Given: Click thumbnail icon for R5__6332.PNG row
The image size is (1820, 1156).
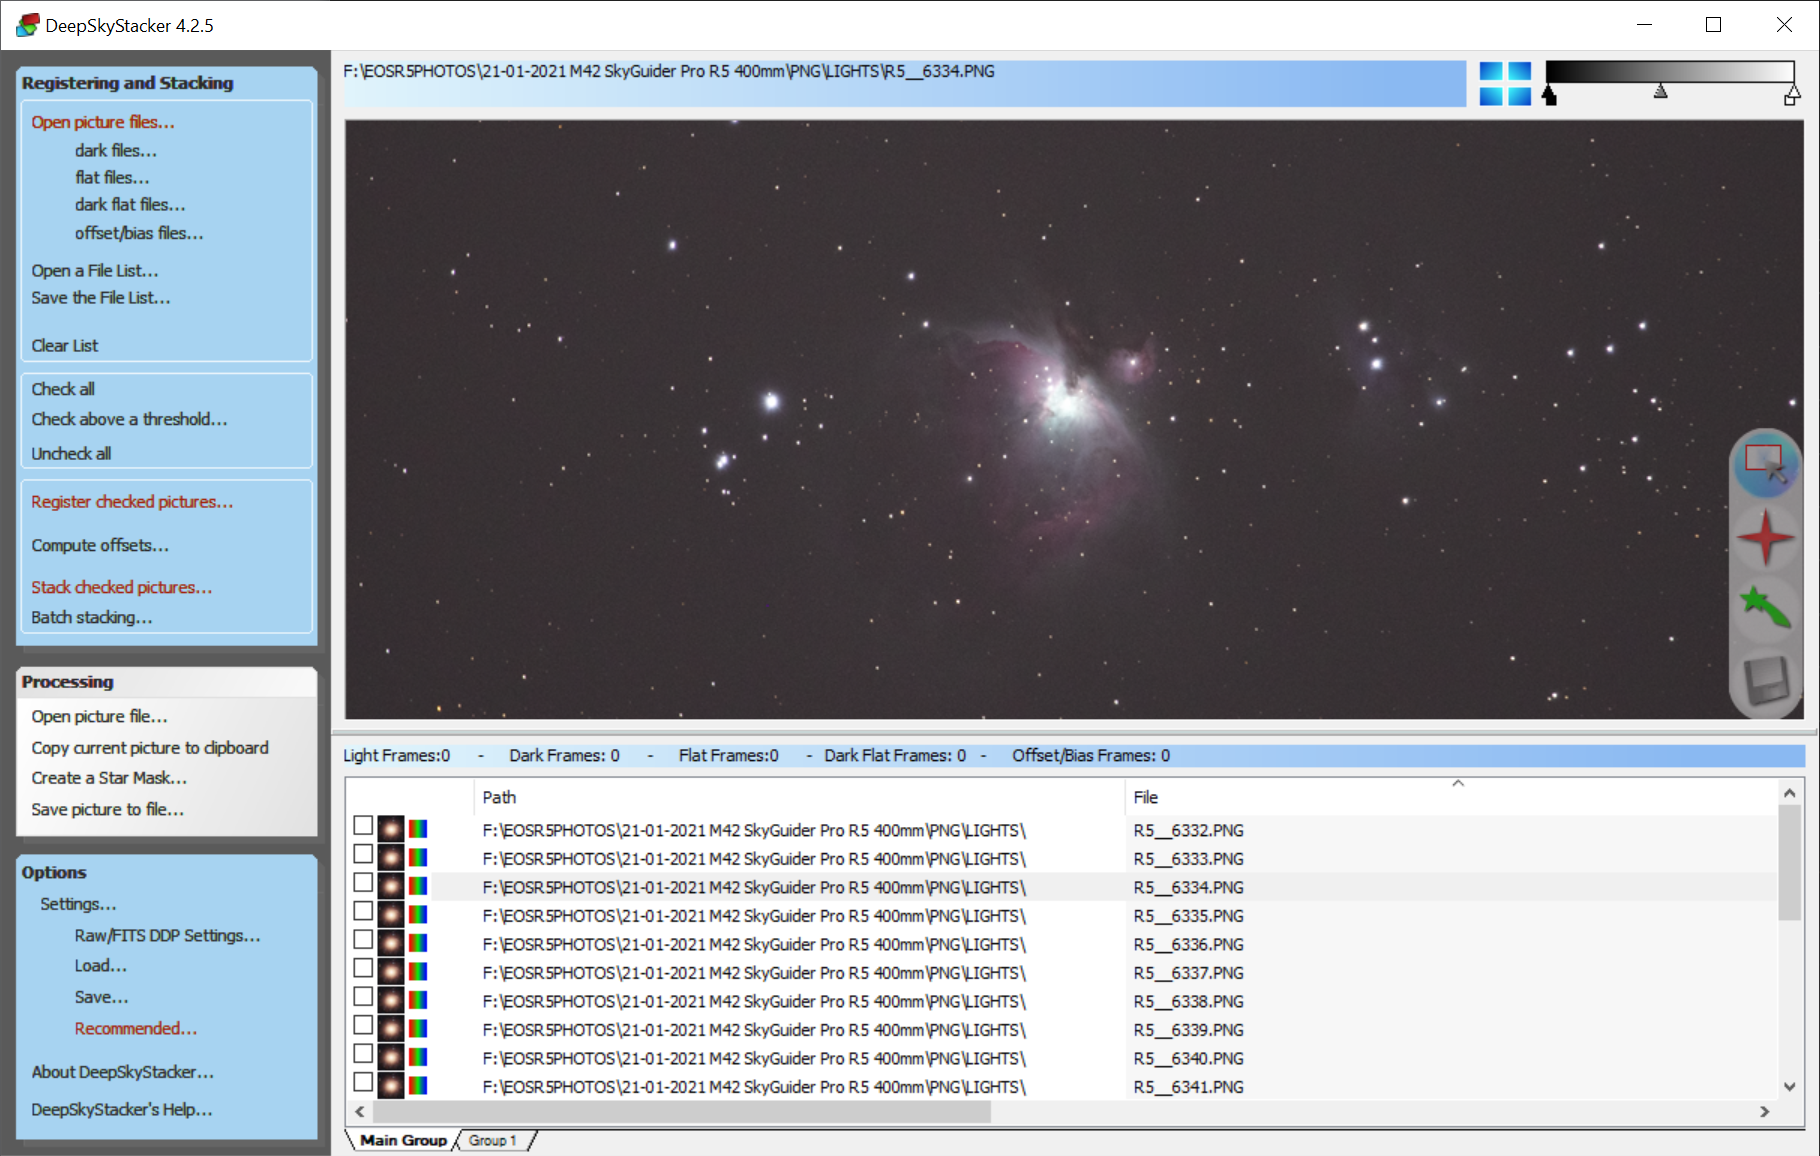Looking at the screenshot, I should click(x=391, y=829).
